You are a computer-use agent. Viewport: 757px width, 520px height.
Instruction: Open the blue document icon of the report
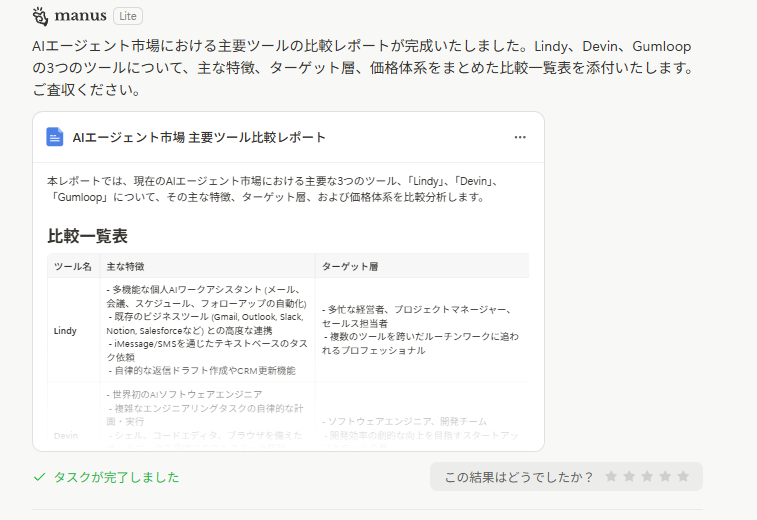coord(55,137)
